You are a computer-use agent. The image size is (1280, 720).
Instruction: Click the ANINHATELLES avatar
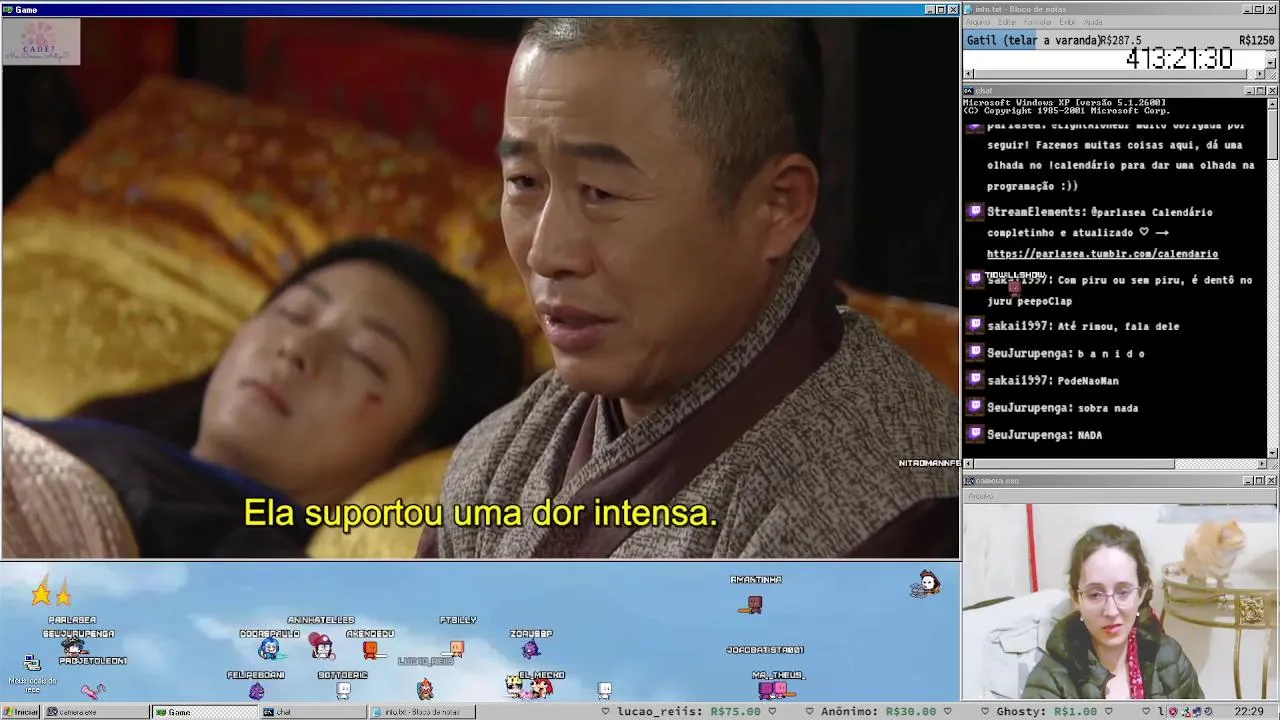point(321,647)
